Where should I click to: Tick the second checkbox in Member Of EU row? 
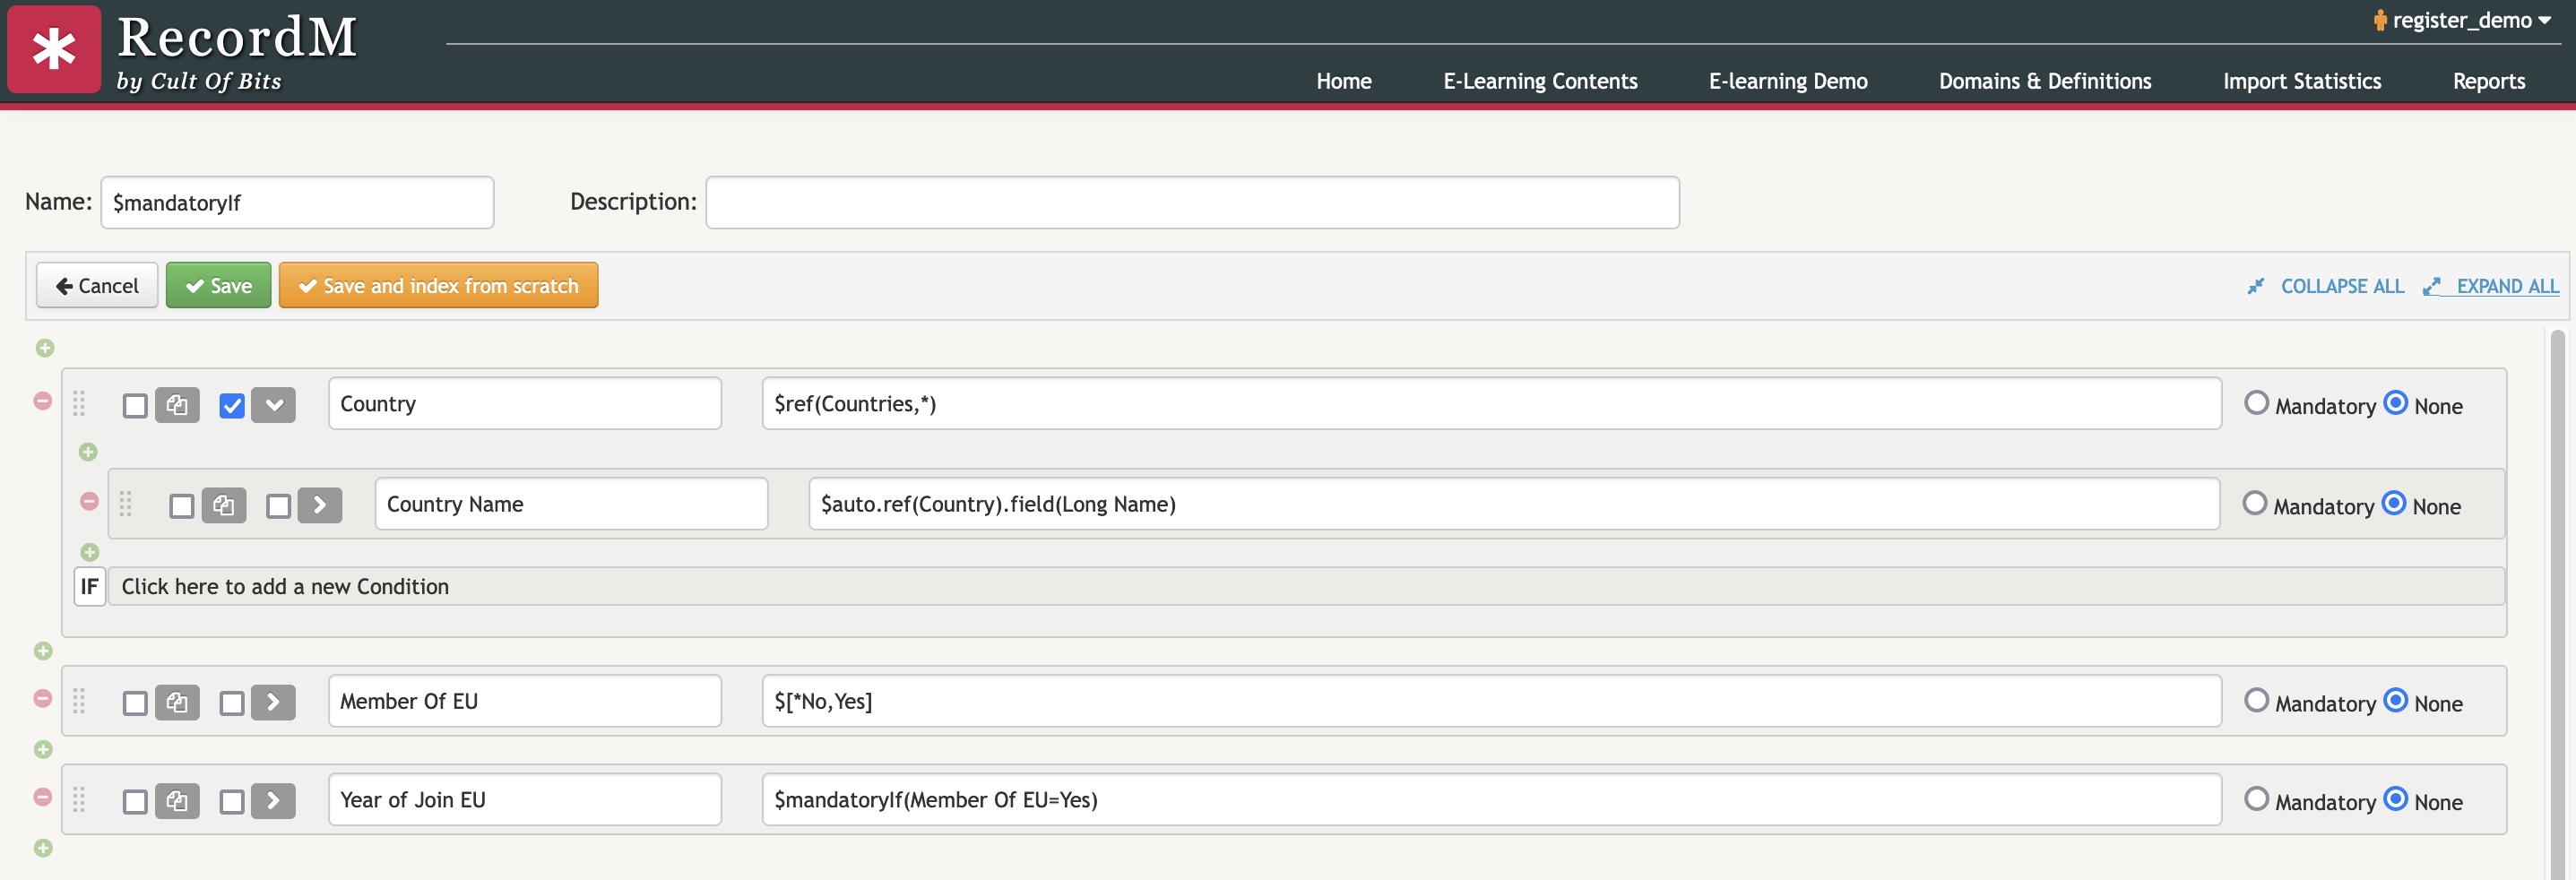pyautogui.click(x=232, y=703)
